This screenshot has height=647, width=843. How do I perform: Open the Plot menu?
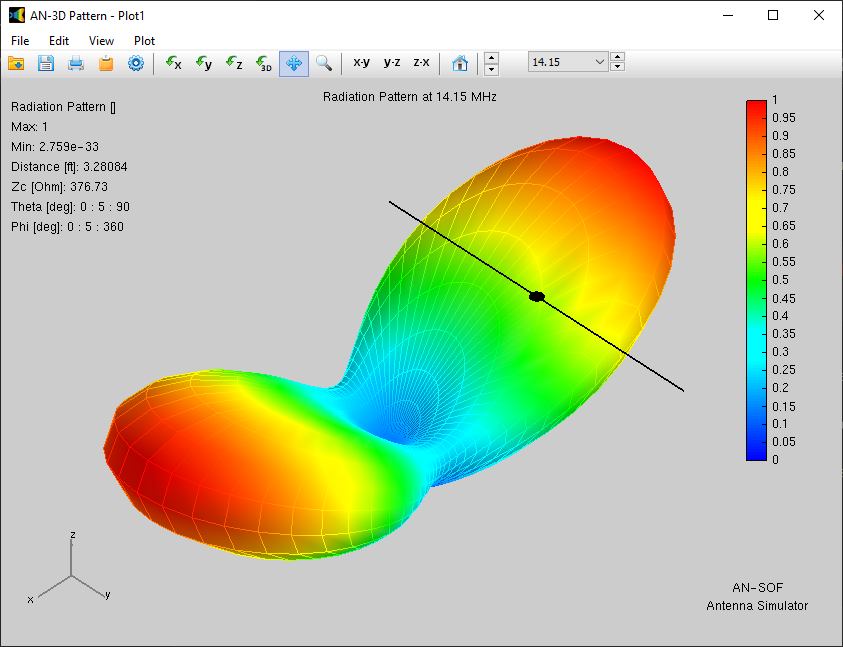point(144,41)
